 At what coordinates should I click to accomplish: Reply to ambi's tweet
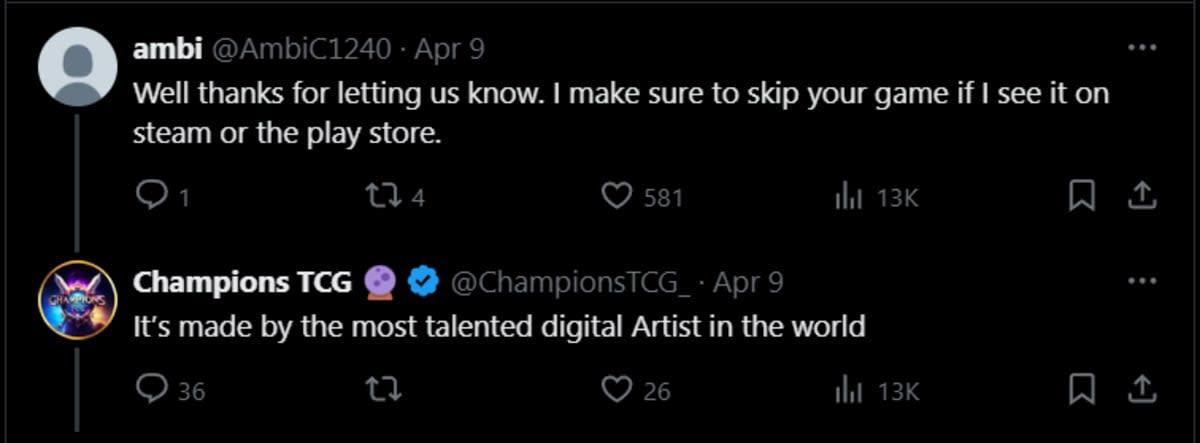(150, 197)
